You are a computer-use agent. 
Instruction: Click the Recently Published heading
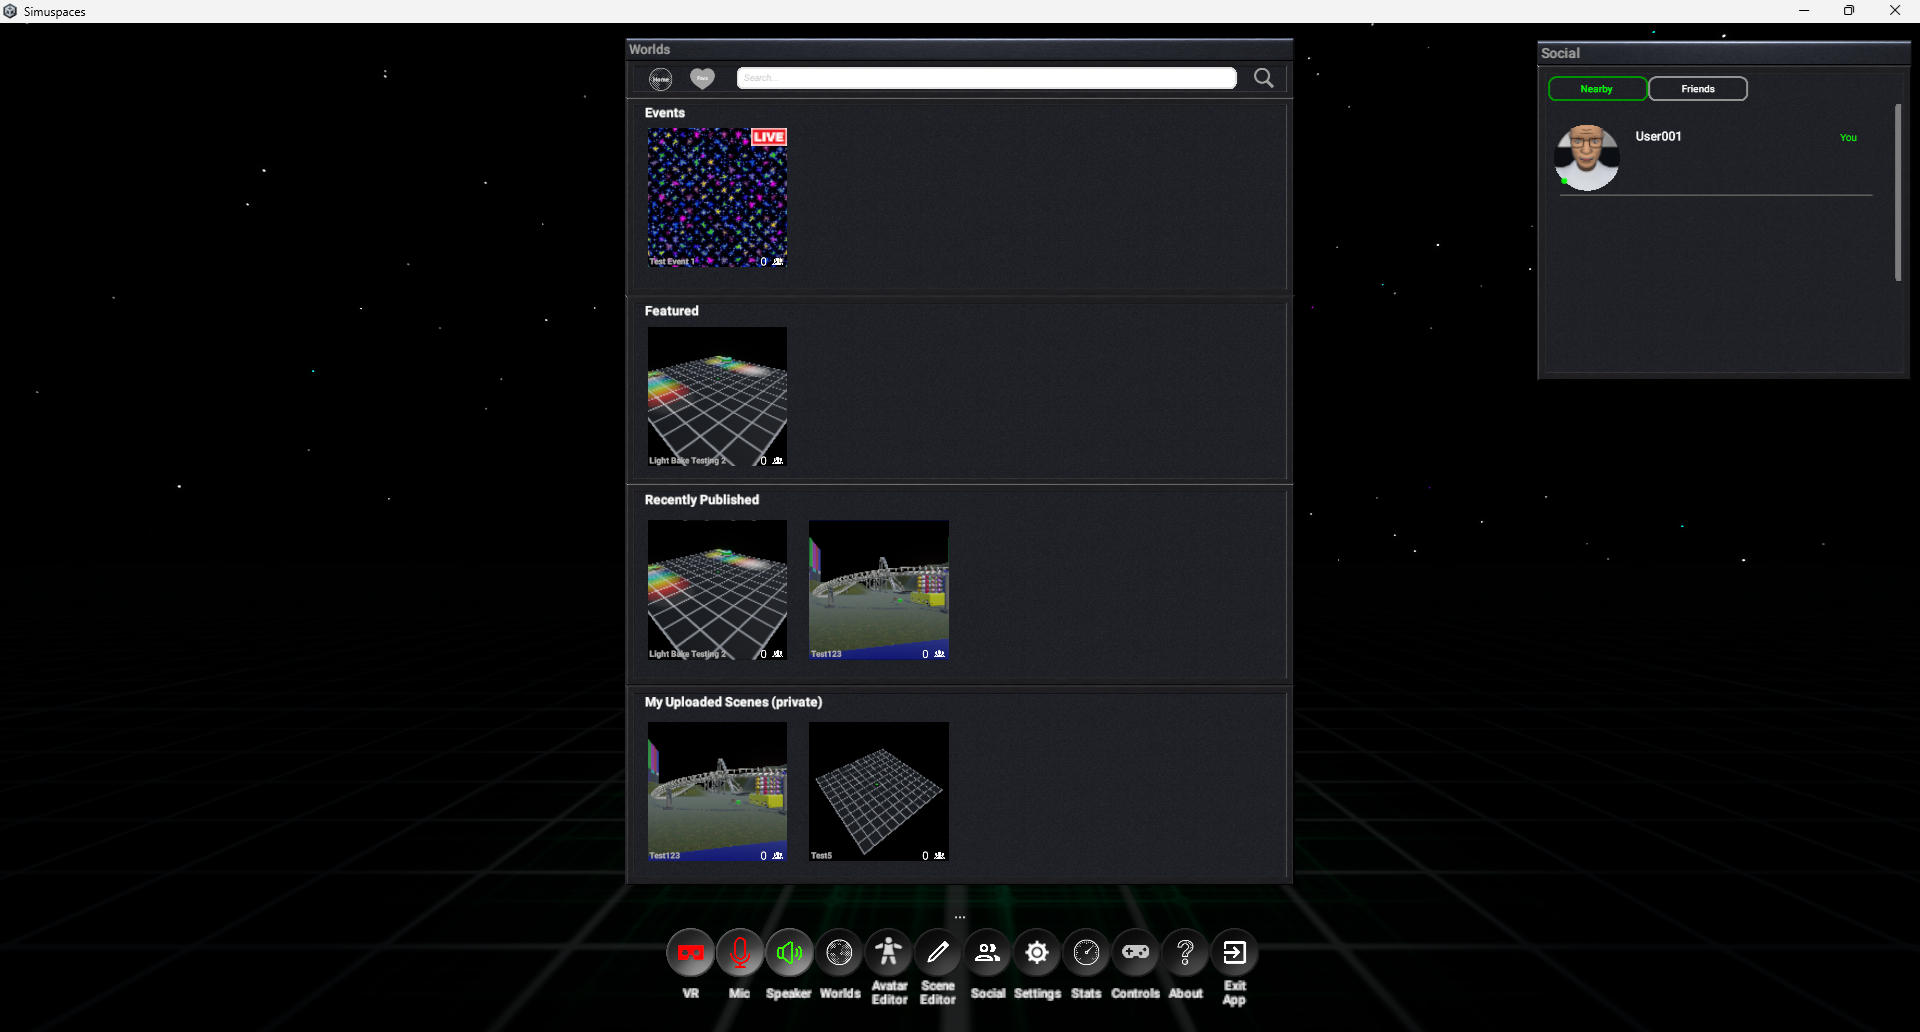(x=702, y=500)
